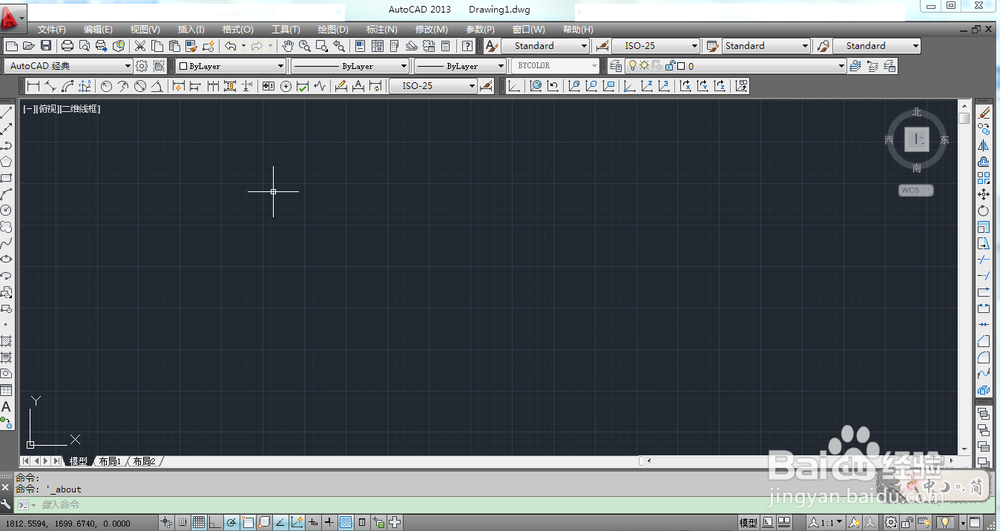Screen dimensions: 1000x531
Task: Switch to the 布局2 layout tab
Action: pyautogui.click(x=144, y=461)
